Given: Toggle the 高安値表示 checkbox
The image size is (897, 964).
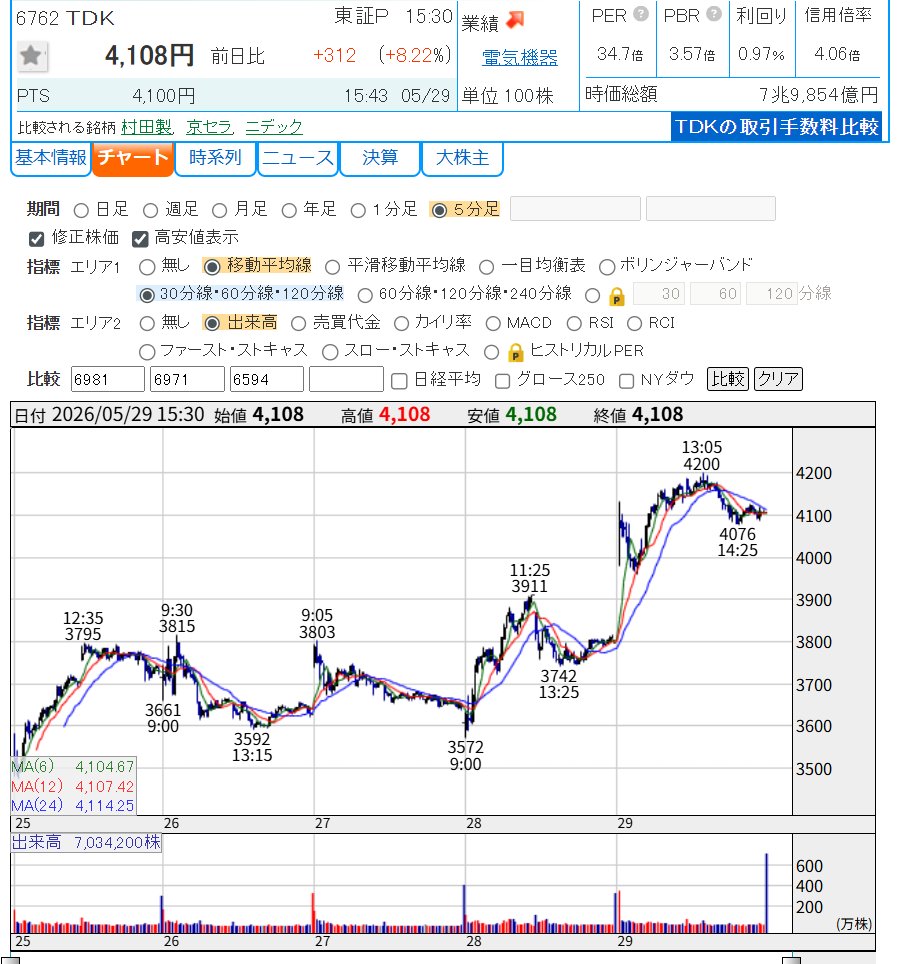Looking at the screenshot, I should click(x=140, y=239).
